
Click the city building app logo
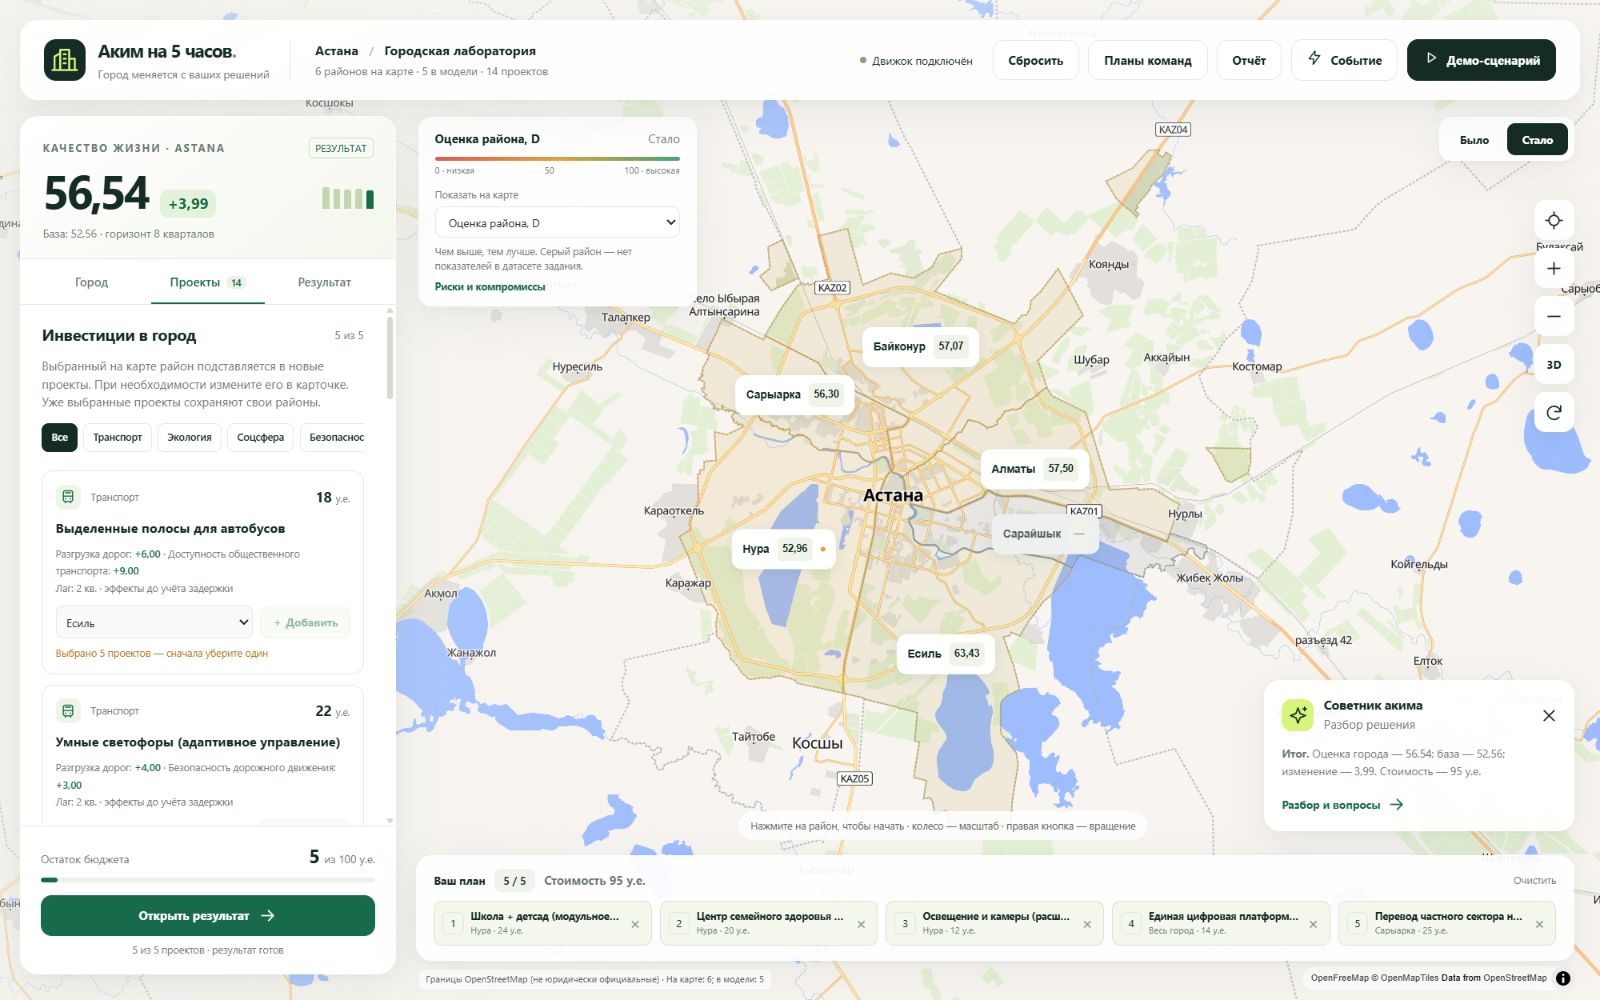point(65,60)
